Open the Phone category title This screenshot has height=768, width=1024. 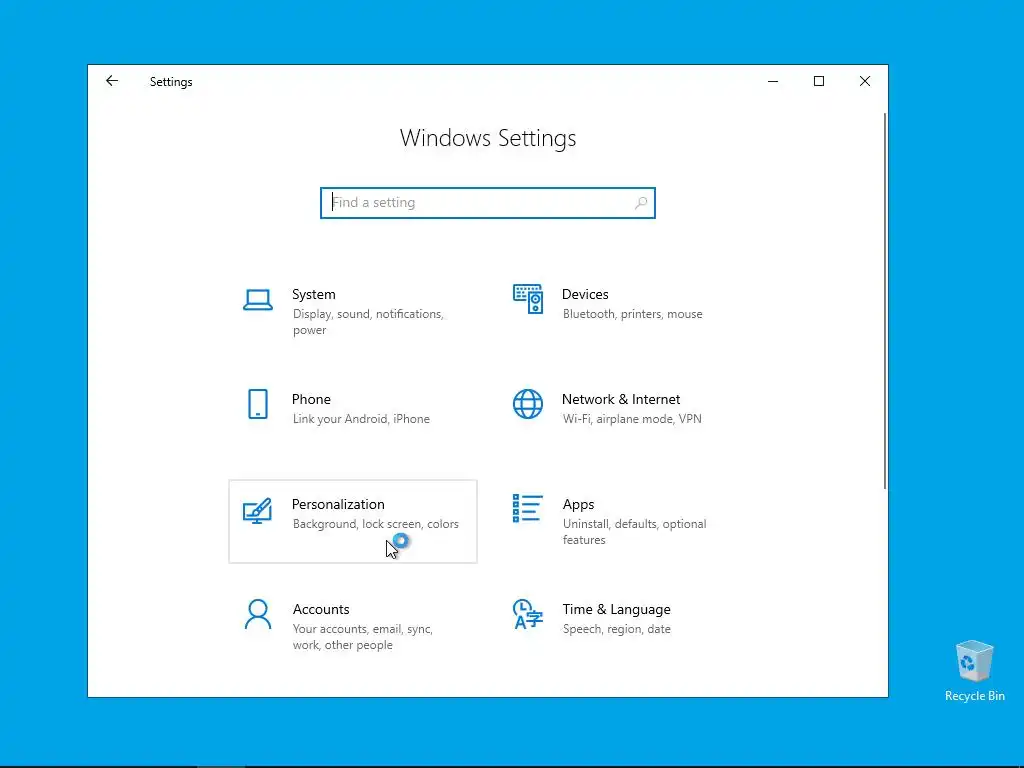311,399
